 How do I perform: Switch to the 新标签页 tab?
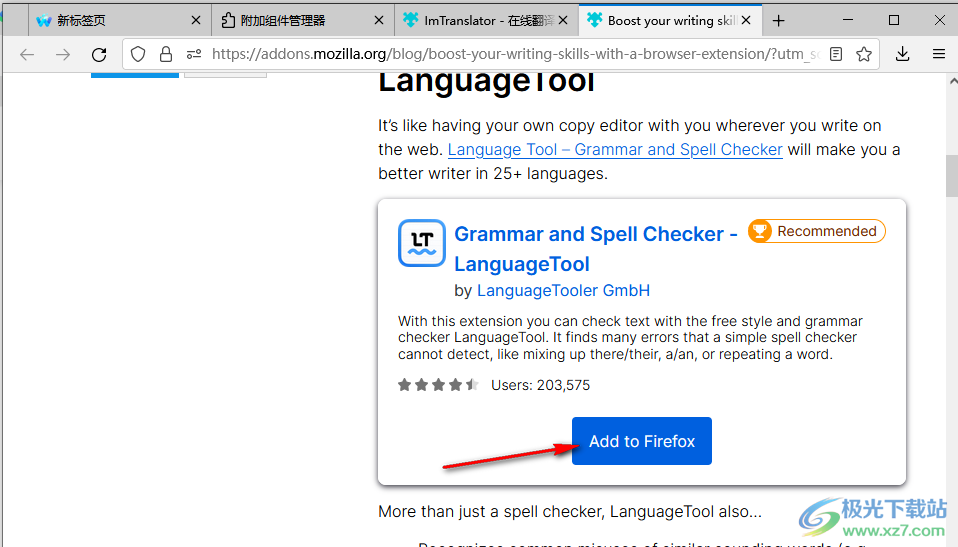tap(120, 20)
